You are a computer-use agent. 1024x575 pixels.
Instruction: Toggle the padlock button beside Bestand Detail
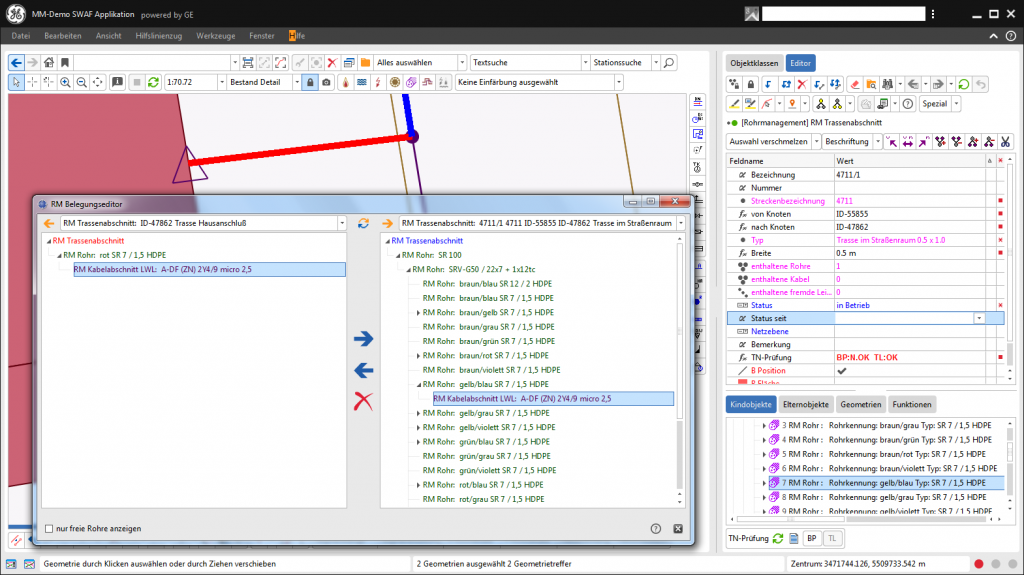(310, 82)
